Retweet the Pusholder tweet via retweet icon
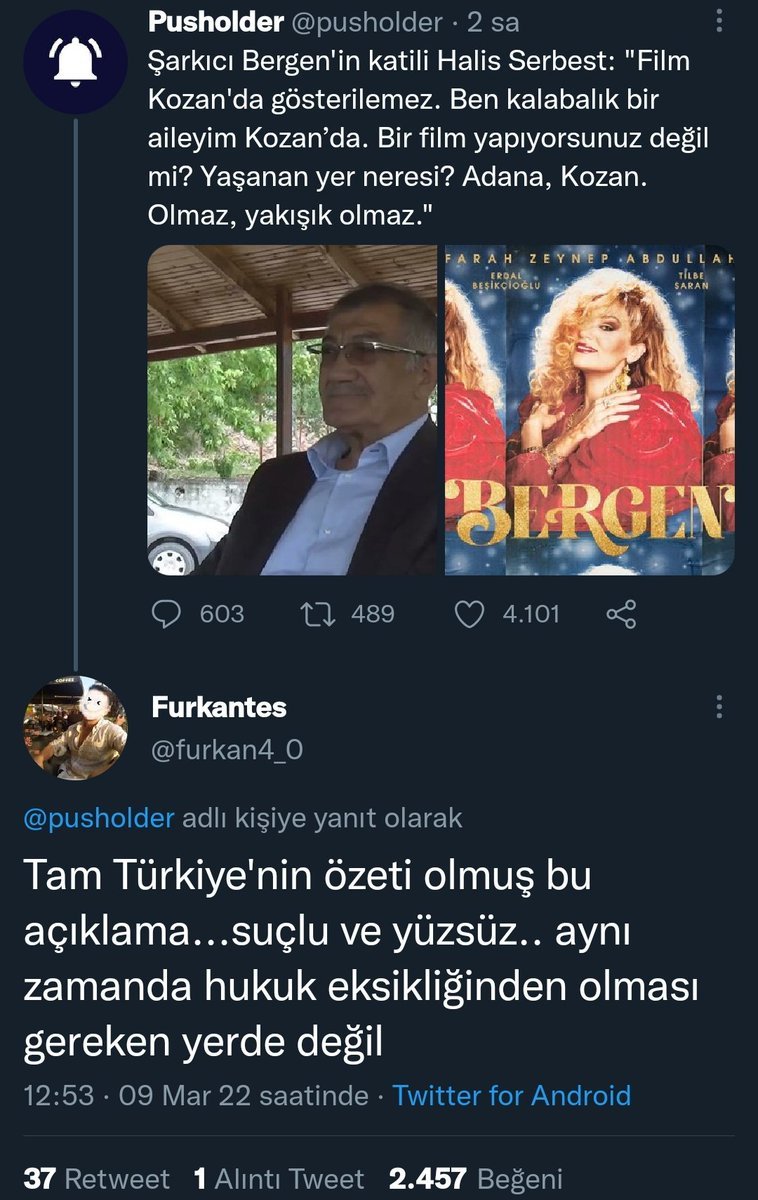Image resolution: width=758 pixels, height=1200 pixels. [x=317, y=614]
